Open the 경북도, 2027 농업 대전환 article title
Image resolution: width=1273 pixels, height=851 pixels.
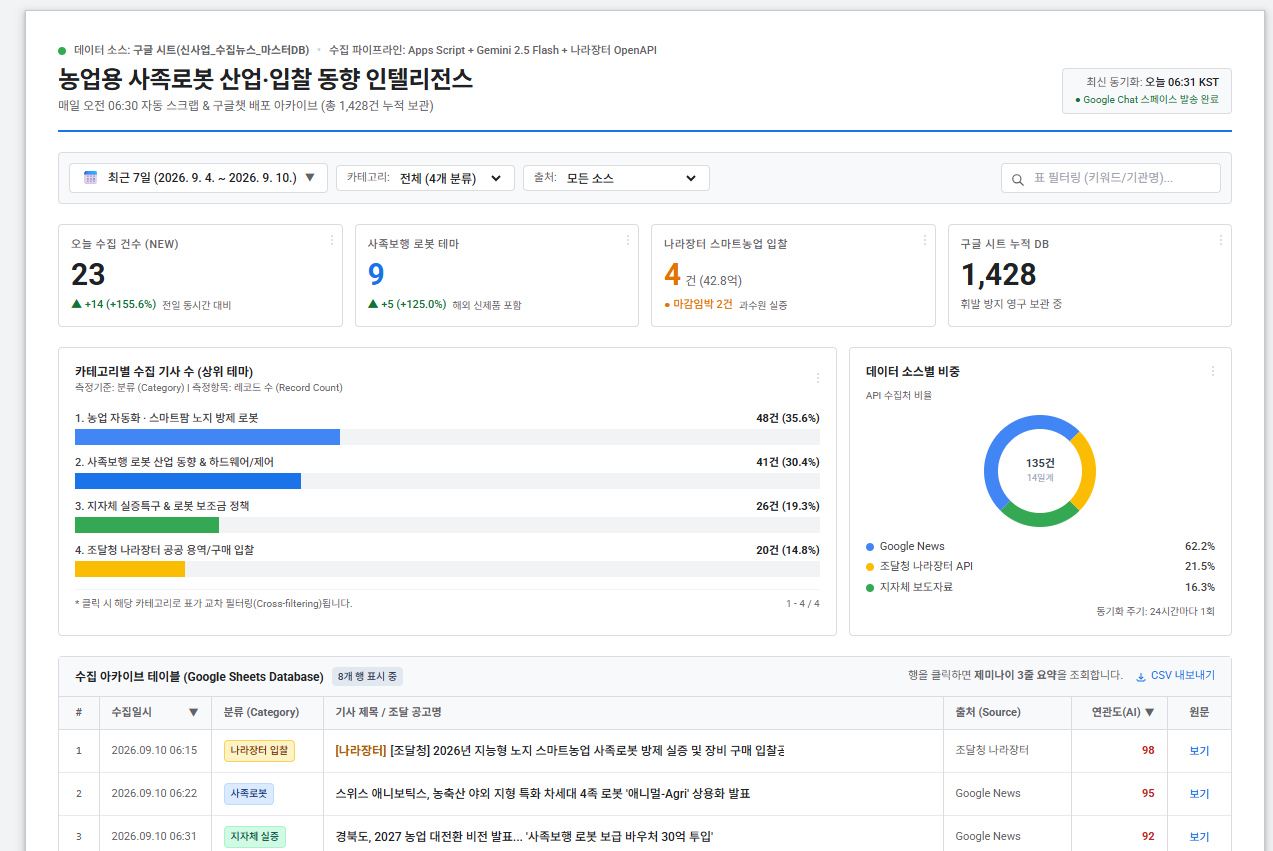(524, 837)
